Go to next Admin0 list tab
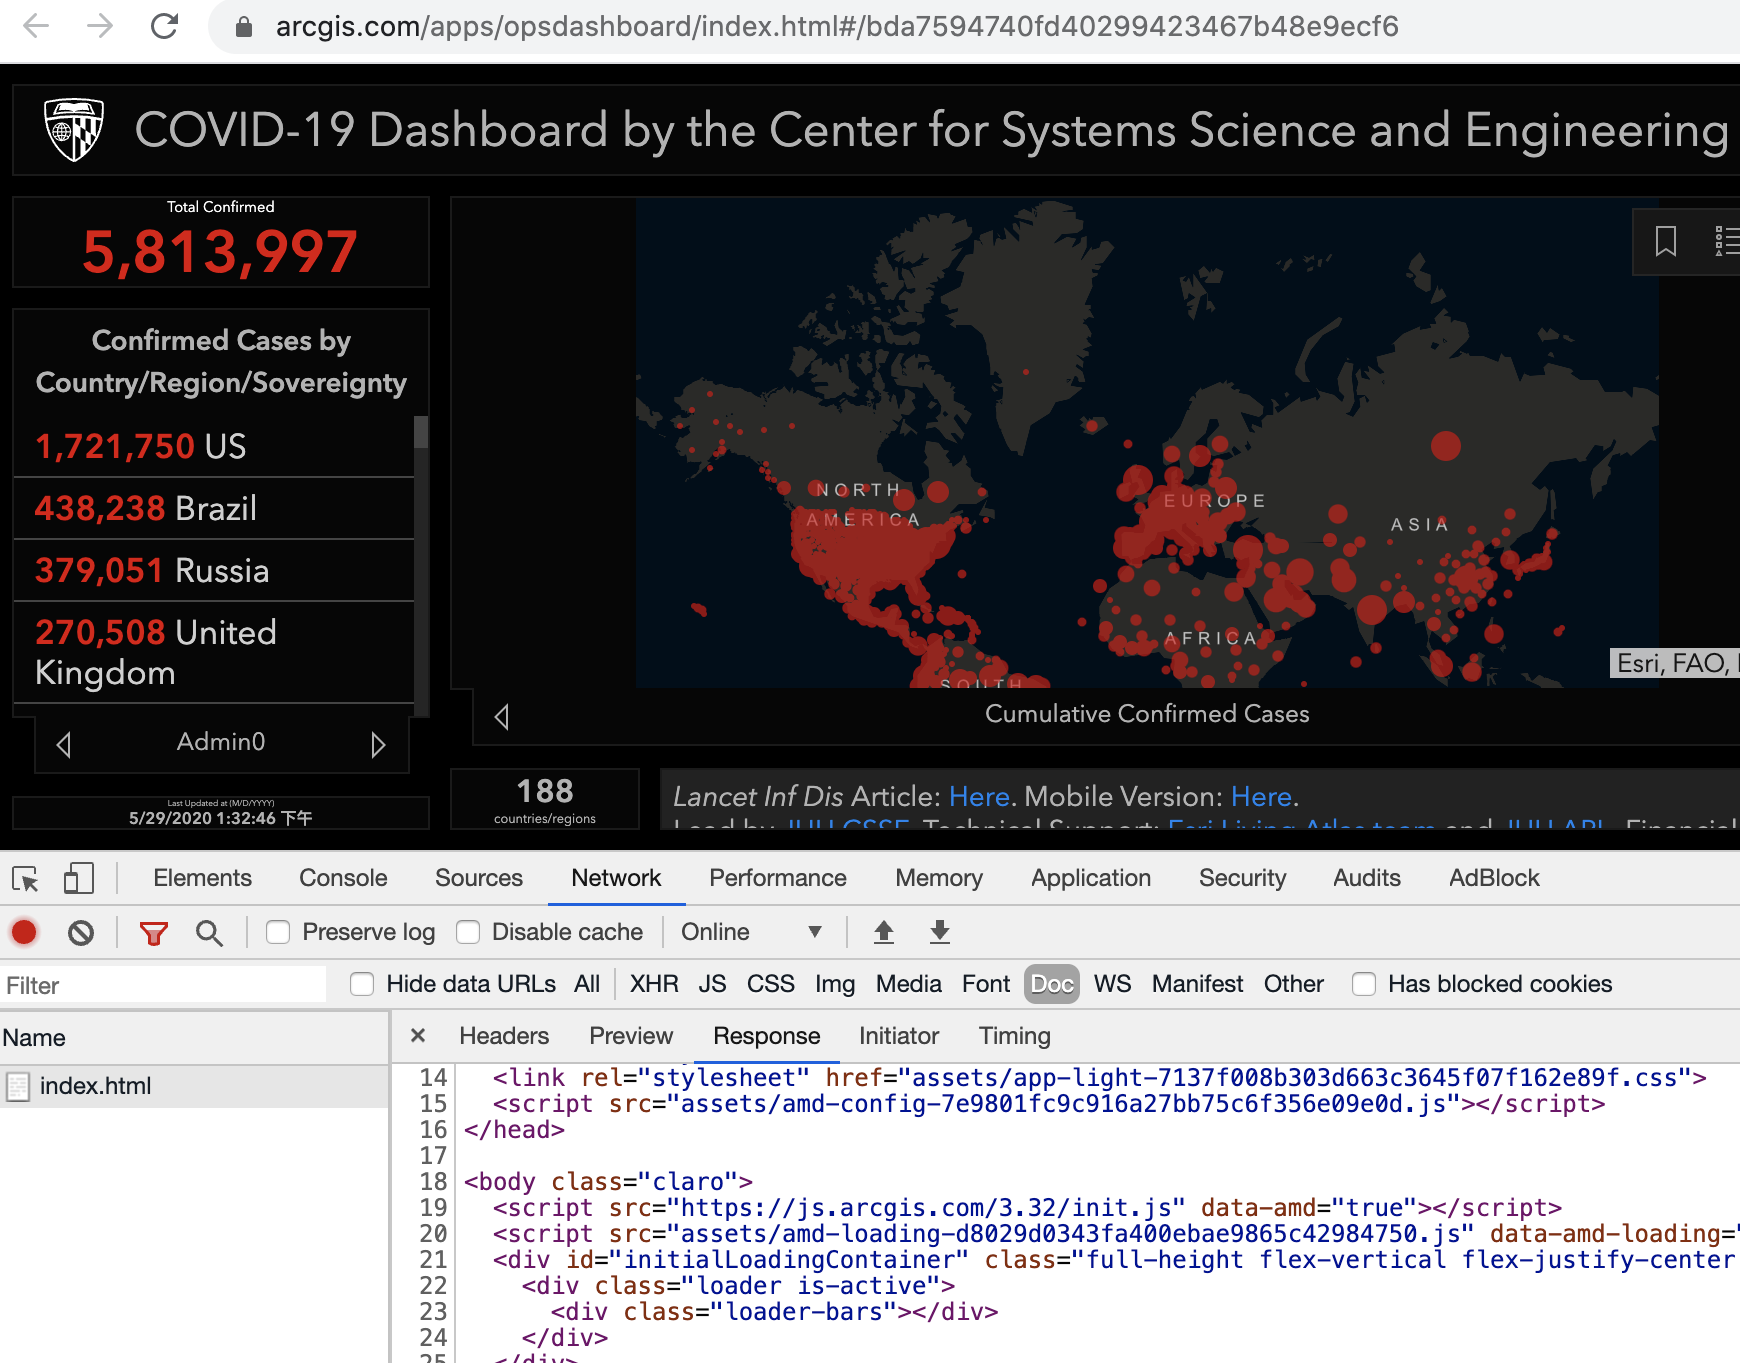 coord(378,744)
